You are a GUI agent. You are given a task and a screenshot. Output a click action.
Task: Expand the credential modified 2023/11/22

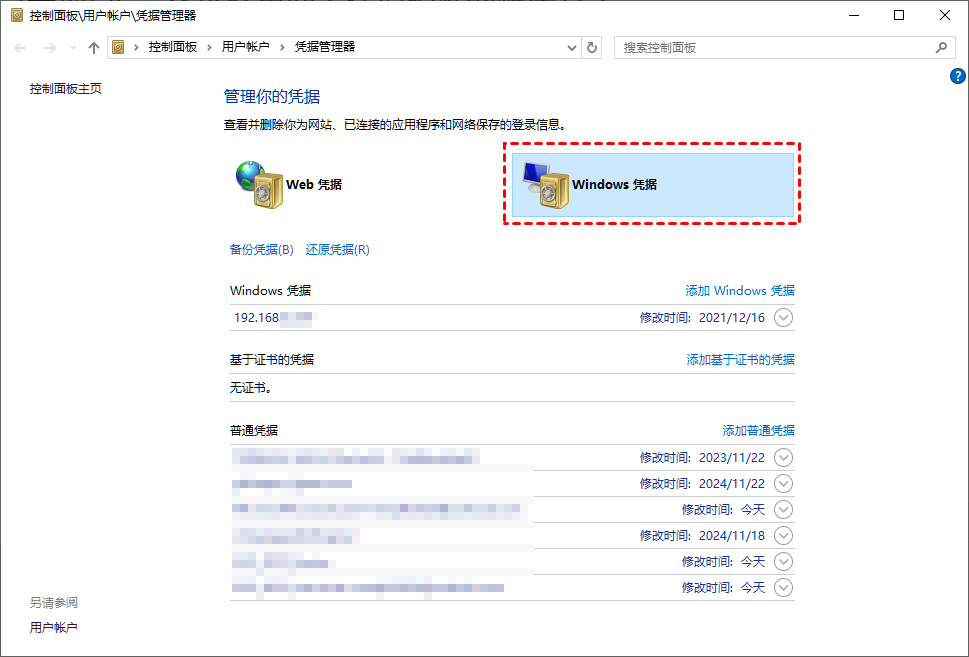tap(783, 457)
